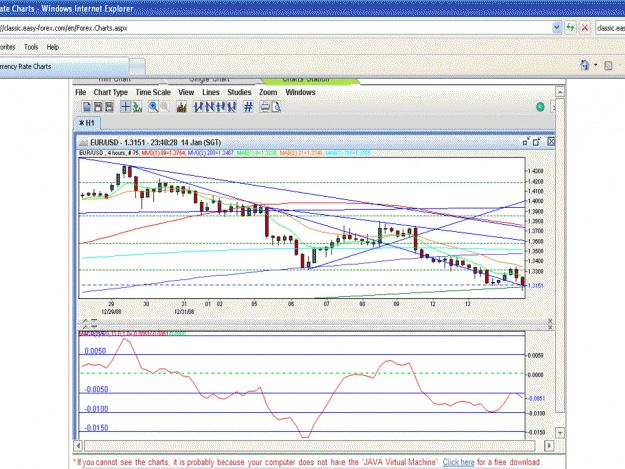The height and width of the screenshot is (469, 625).
Task: Click the rightmost blue line-tool icon
Action: 232,107
